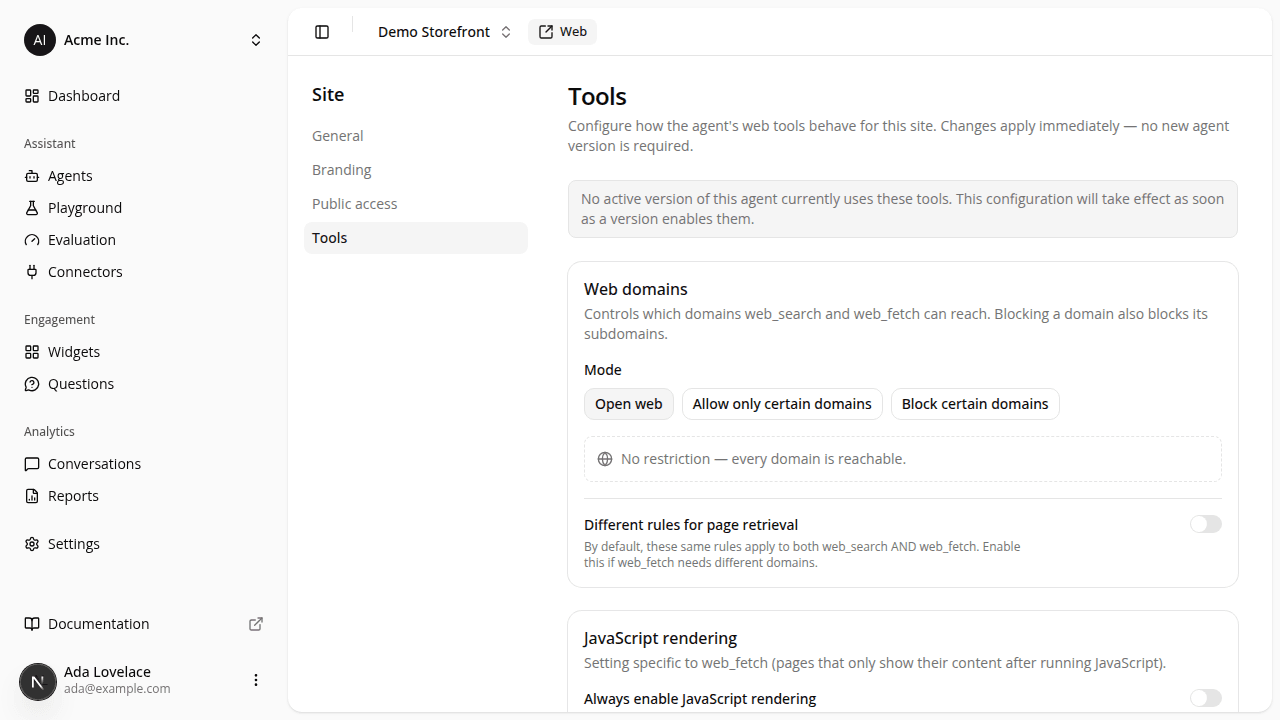This screenshot has height=720, width=1280.
Task: Click the Questions help-bubble icon
Action: pos(32,384)
